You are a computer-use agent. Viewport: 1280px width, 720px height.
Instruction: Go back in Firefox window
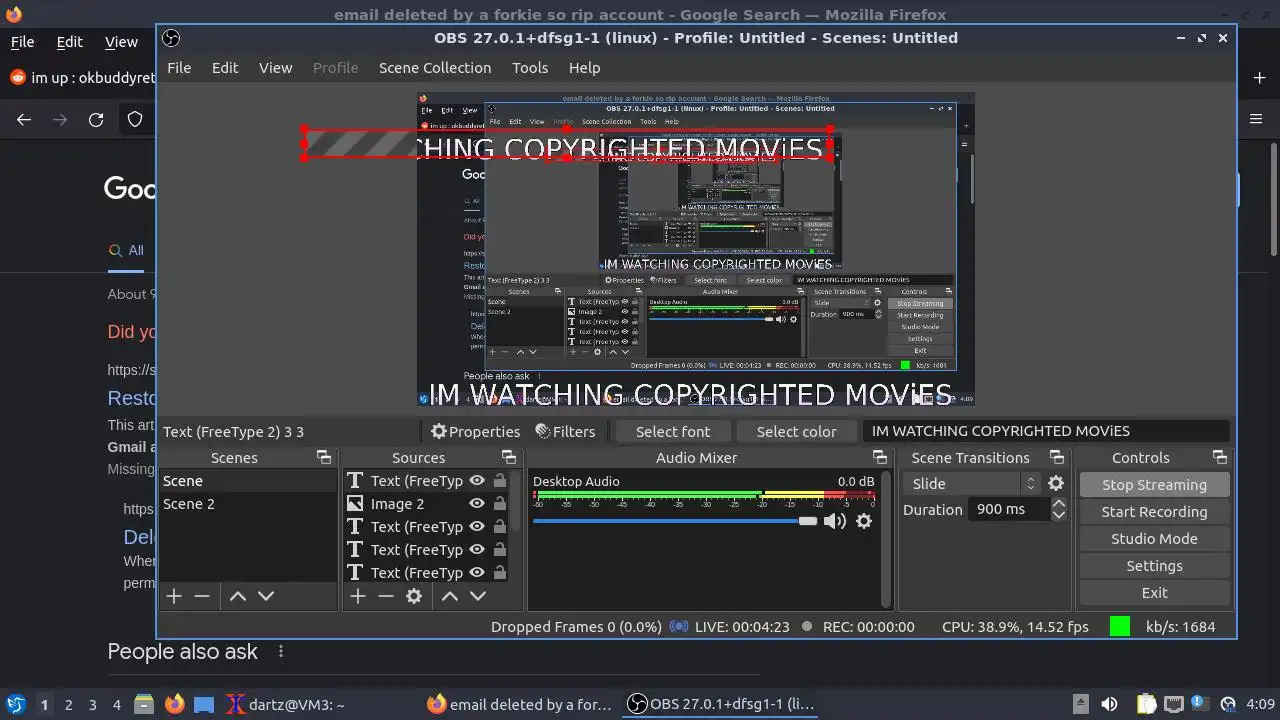(24, 120)
